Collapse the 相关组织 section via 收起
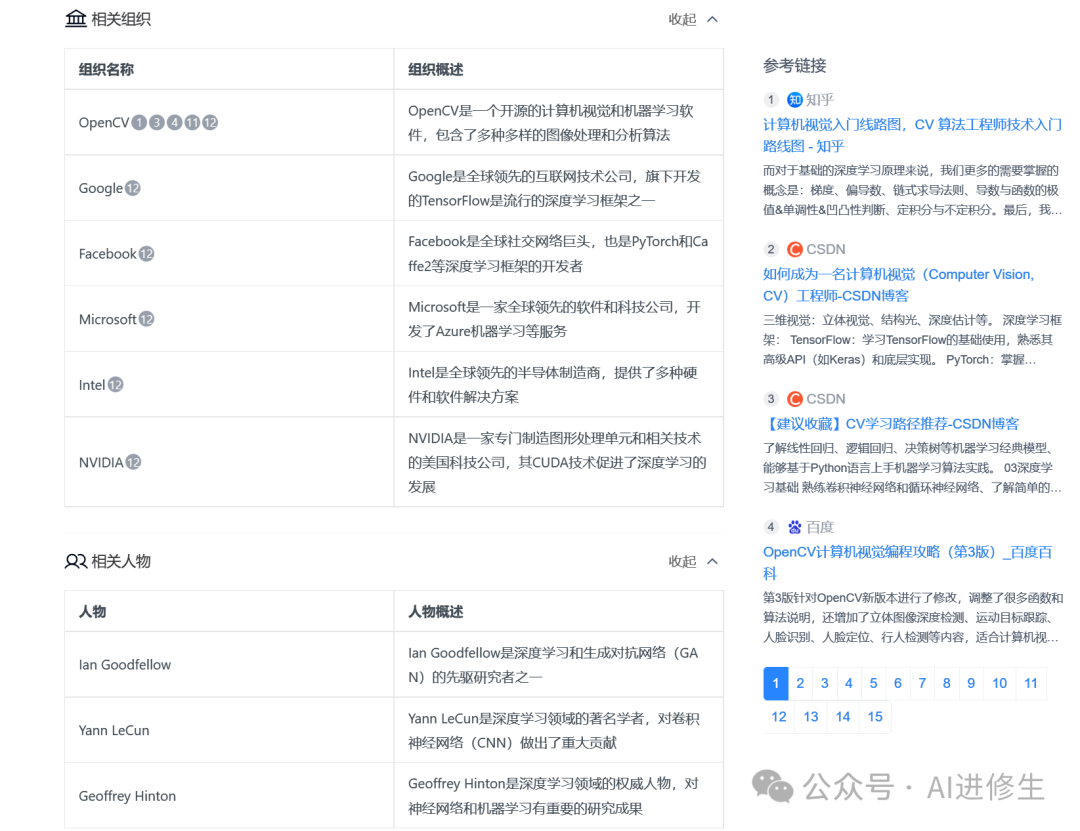Screen dimensions: 1080x831 [693, 19]
